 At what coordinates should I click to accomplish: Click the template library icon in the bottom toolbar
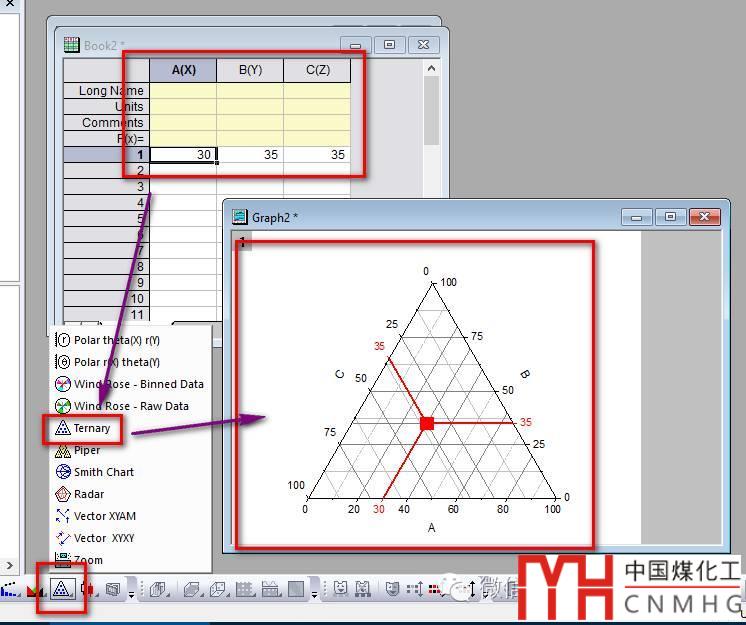(x=114, y=589)
